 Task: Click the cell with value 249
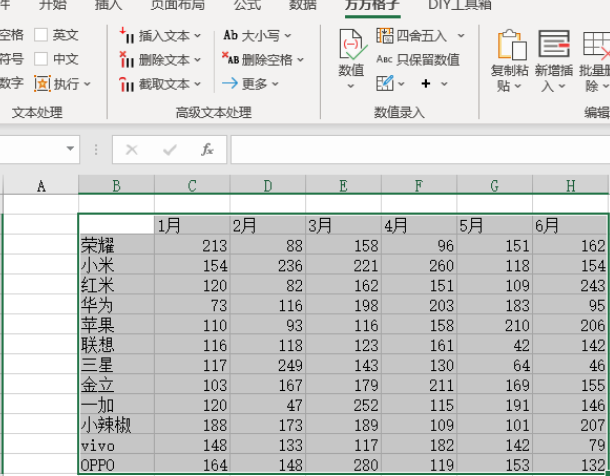point(268,364)
